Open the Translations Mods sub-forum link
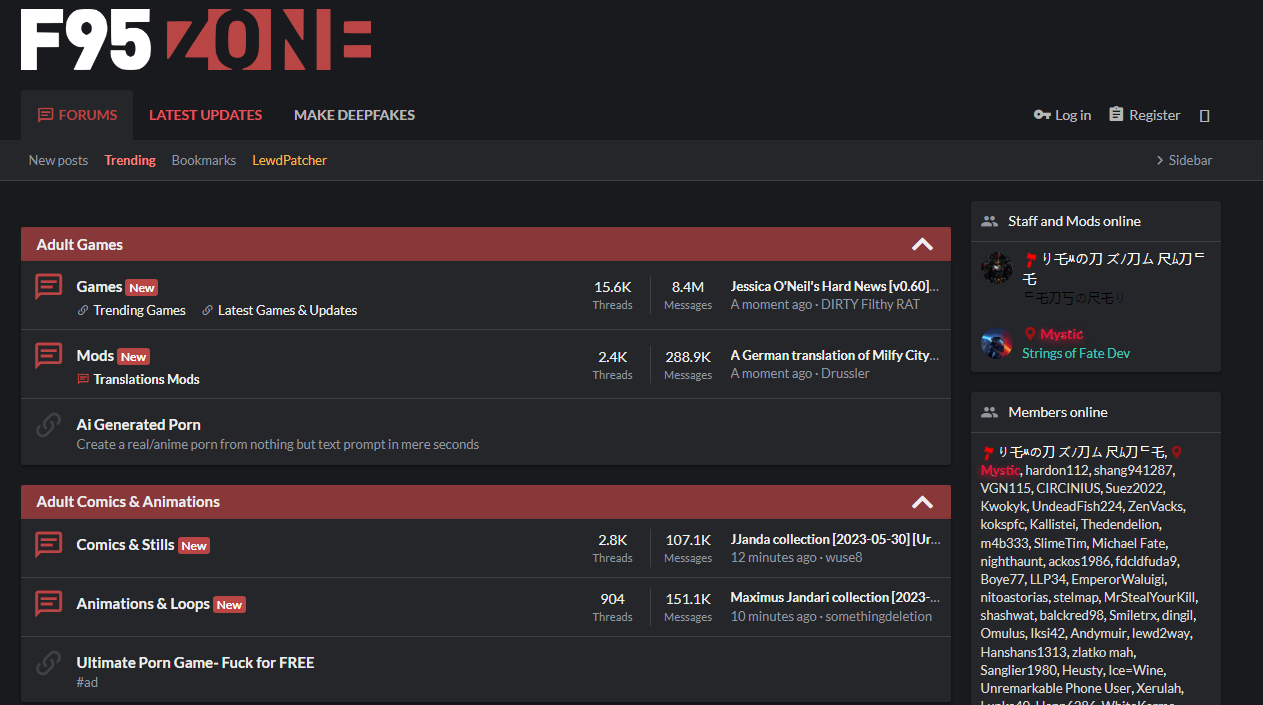The width and height of the screenshot is (1263, 705). pos(146,379)
